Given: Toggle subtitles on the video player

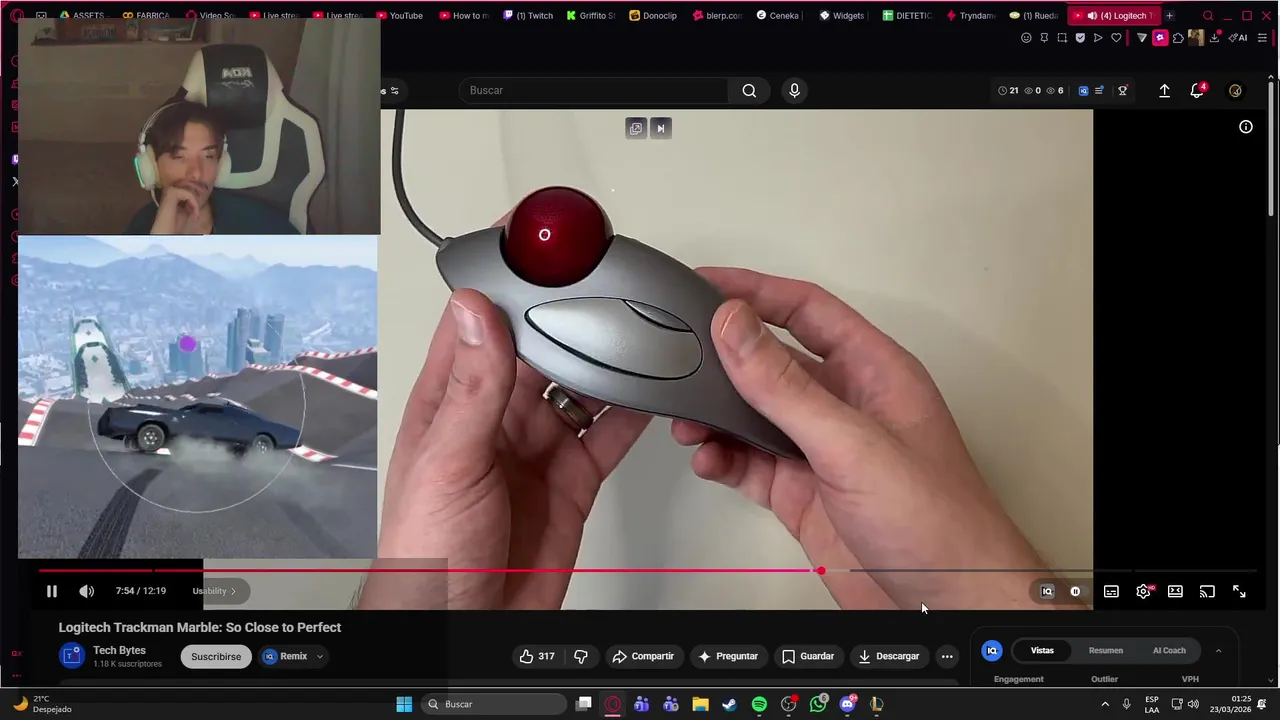Looking at the screenshot, I should pos(1111,591).
